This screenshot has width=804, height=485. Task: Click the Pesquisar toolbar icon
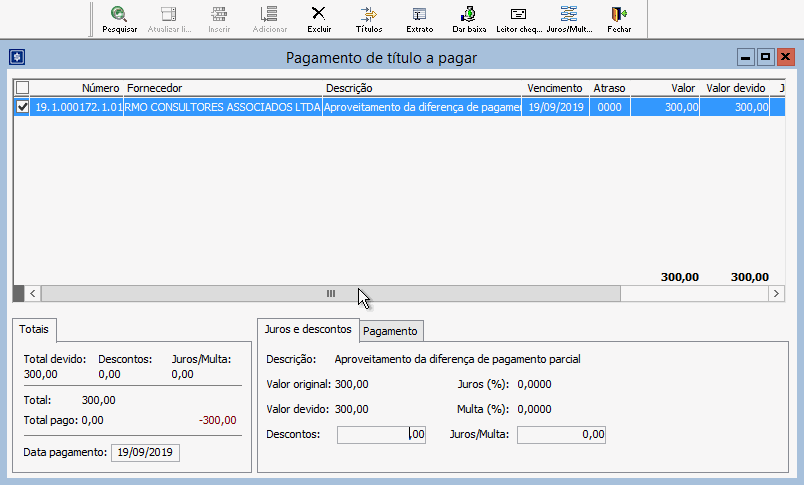point(119,18)
